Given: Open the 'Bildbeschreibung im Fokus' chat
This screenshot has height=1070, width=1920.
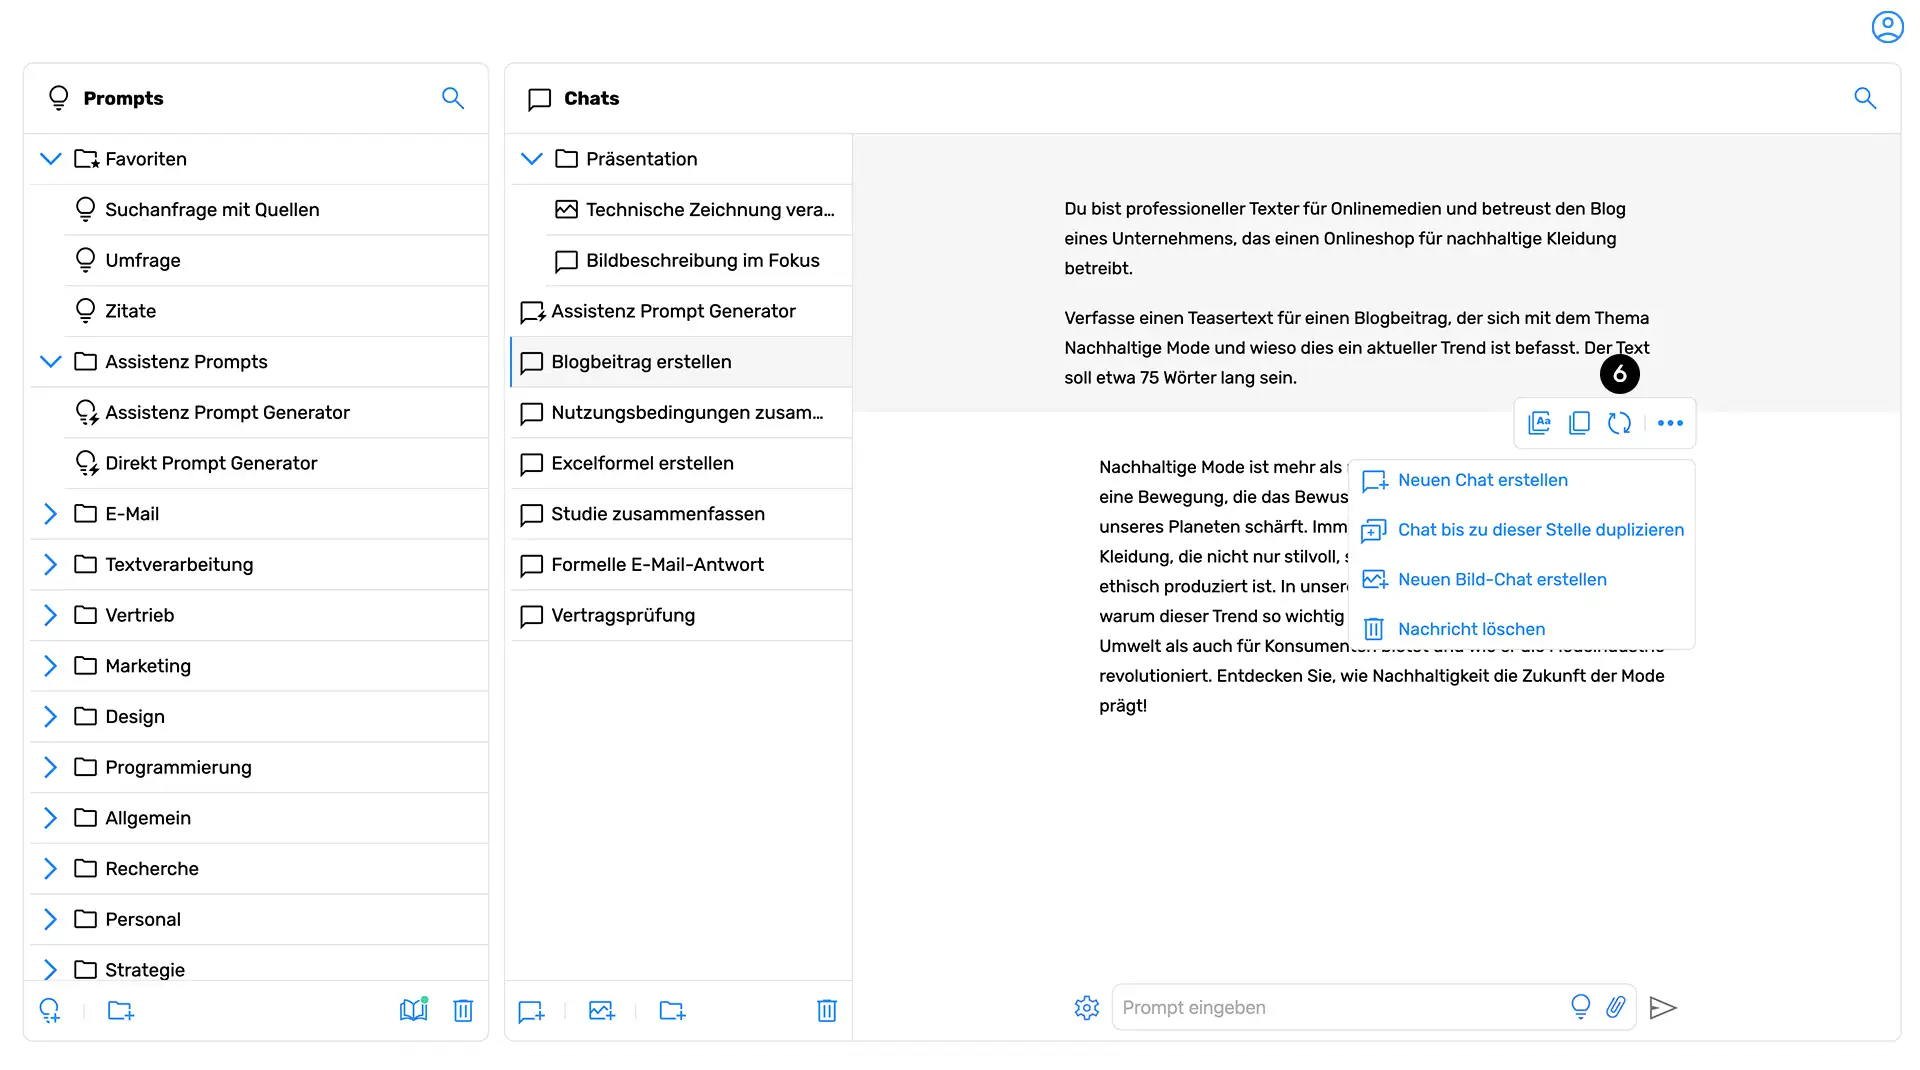Looking at the screenshot, I should [699, 261].
